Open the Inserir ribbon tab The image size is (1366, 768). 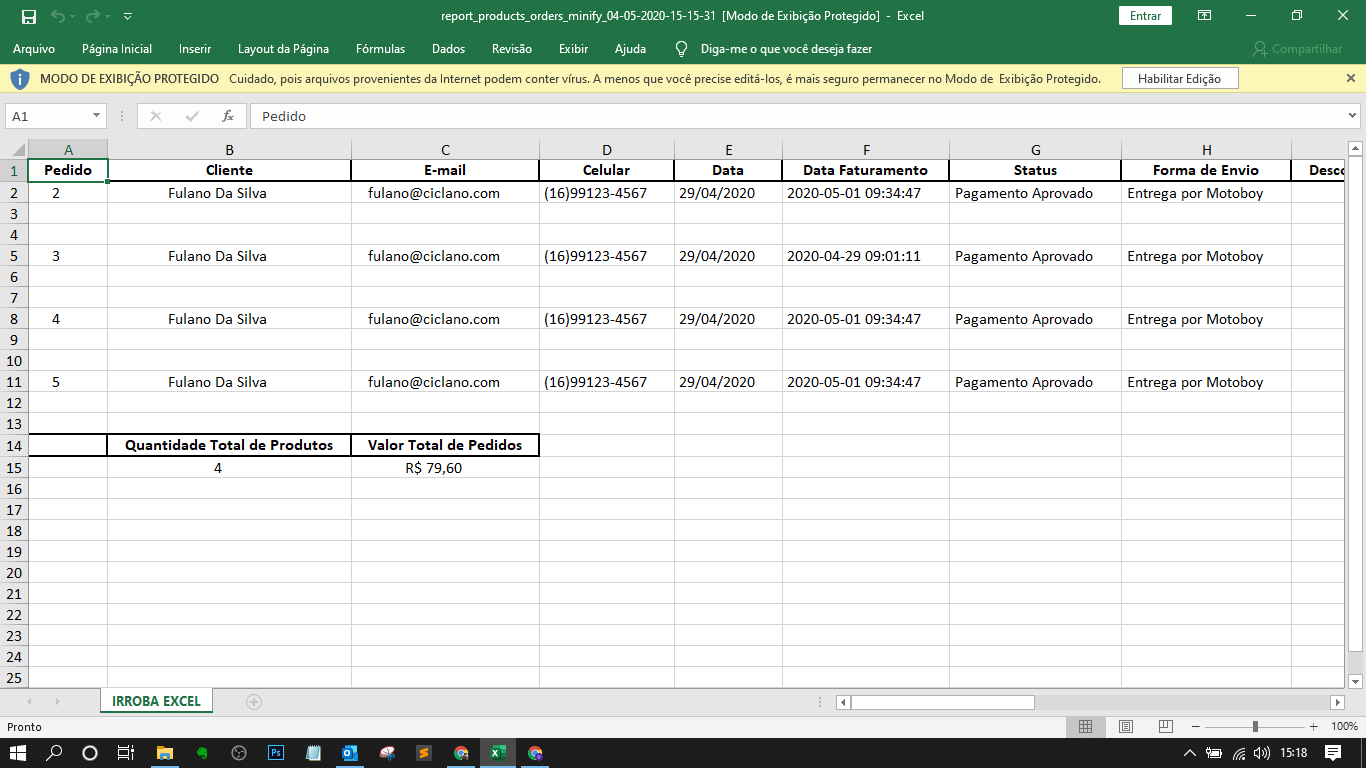click(195, 48)
